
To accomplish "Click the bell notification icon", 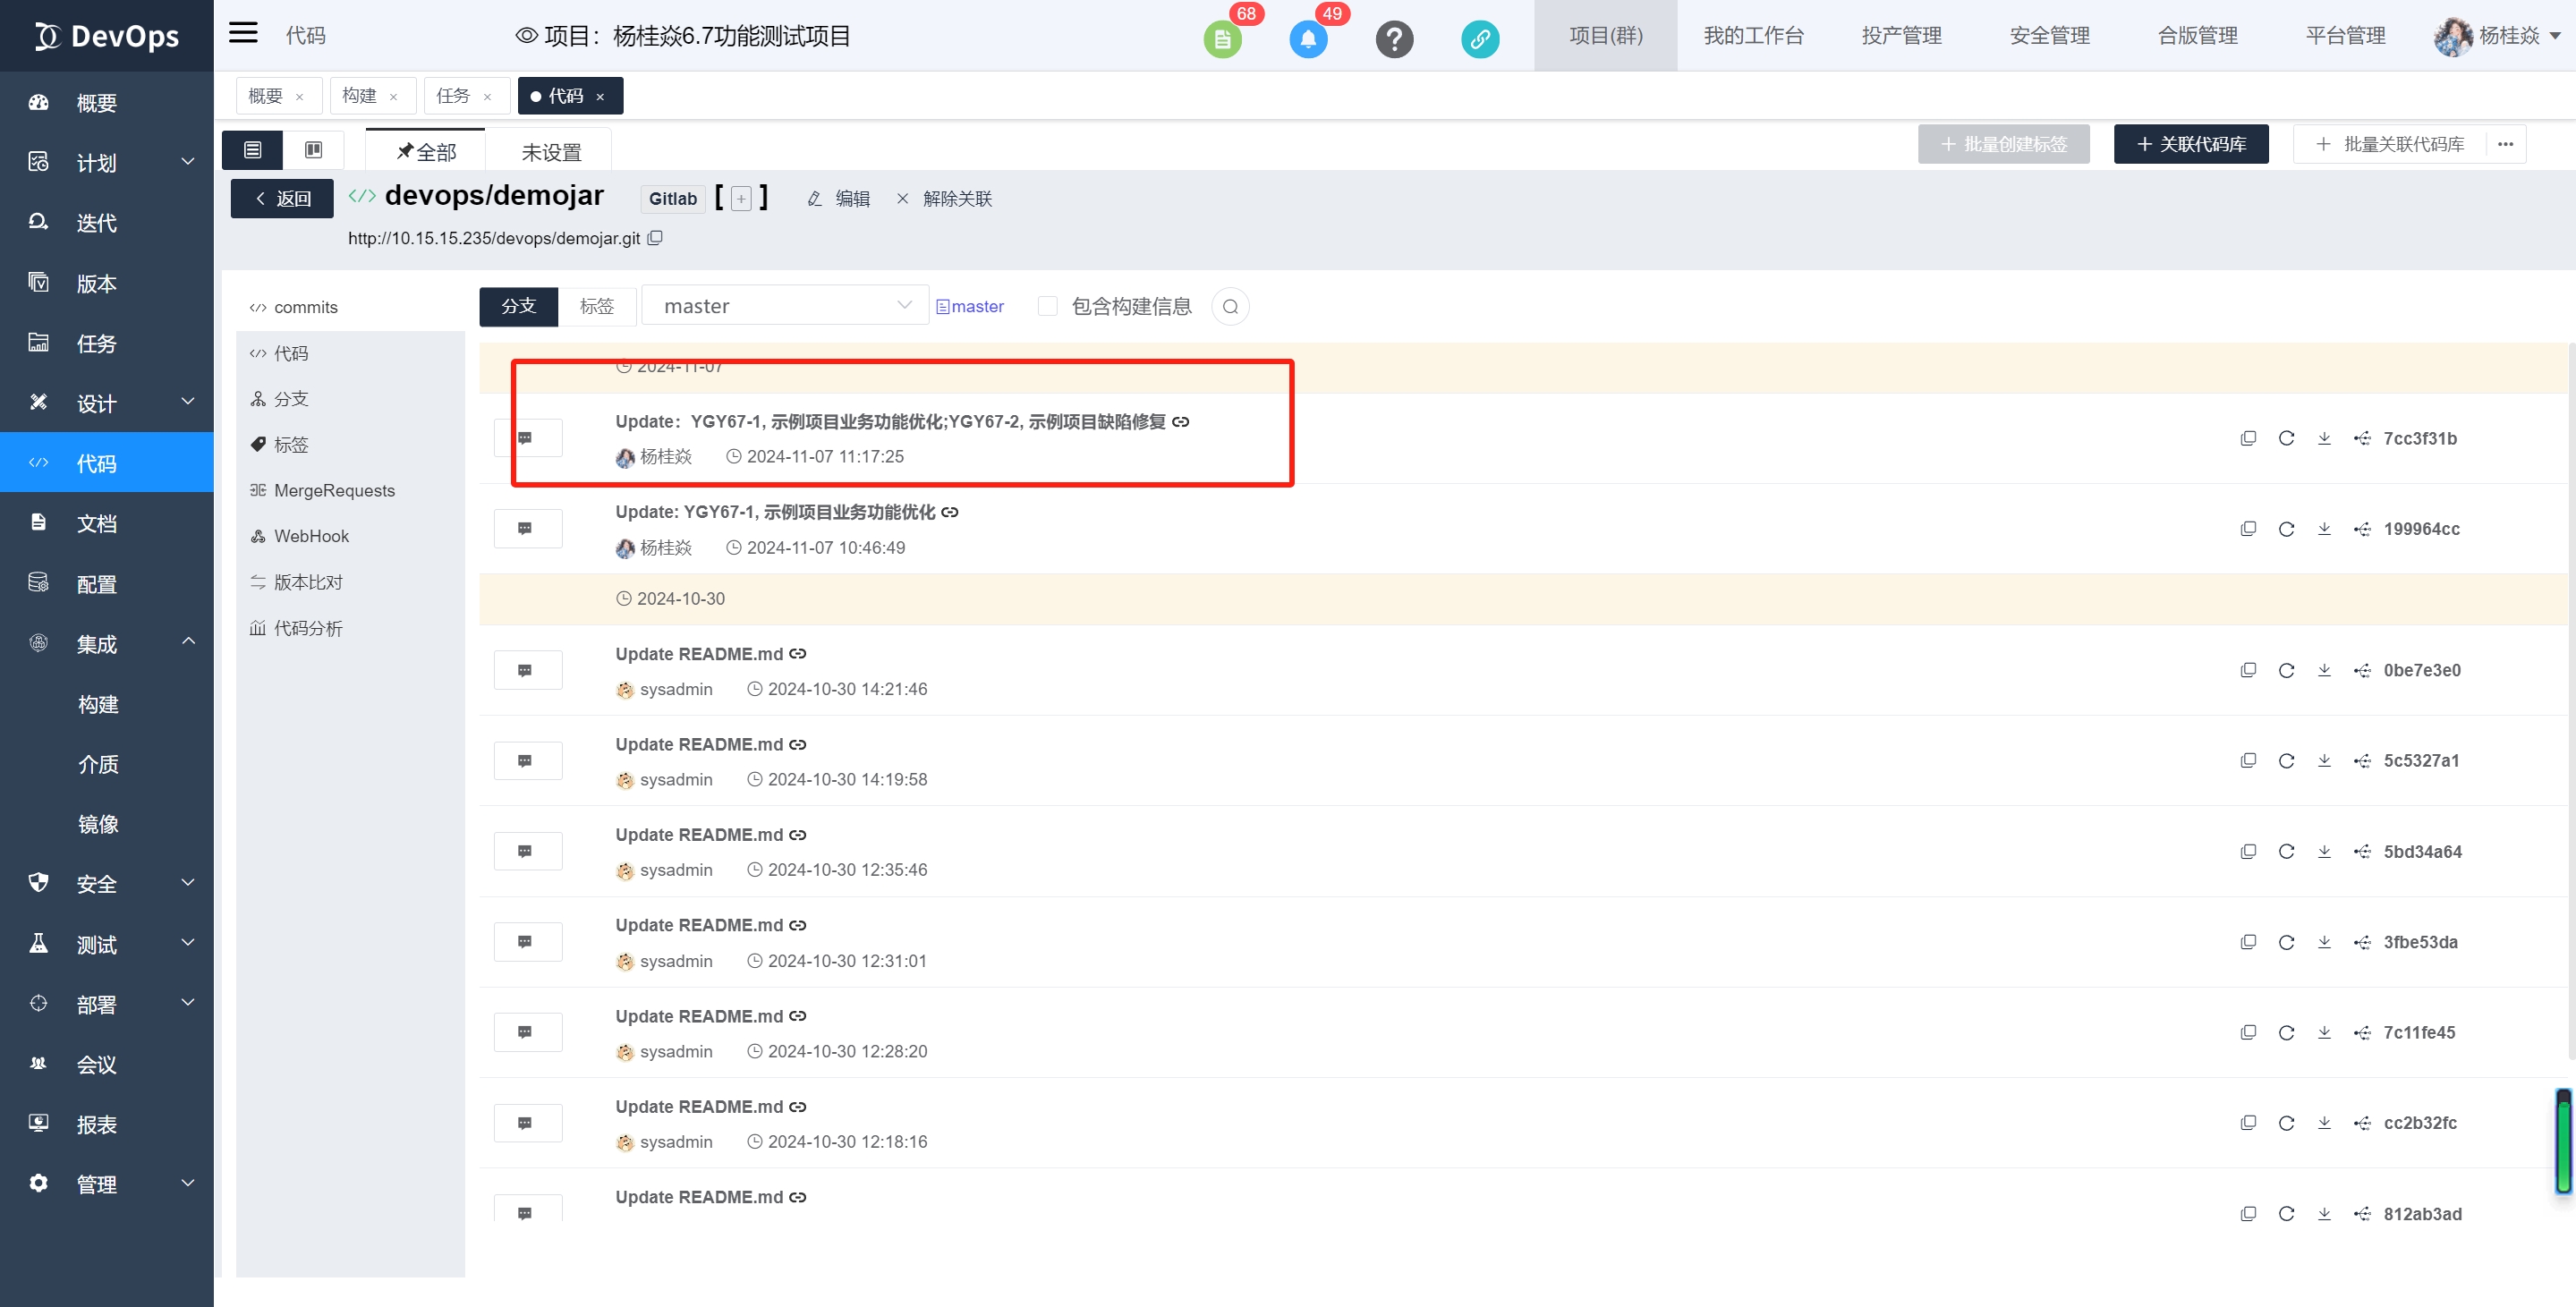I will (x=1307, y=39).
